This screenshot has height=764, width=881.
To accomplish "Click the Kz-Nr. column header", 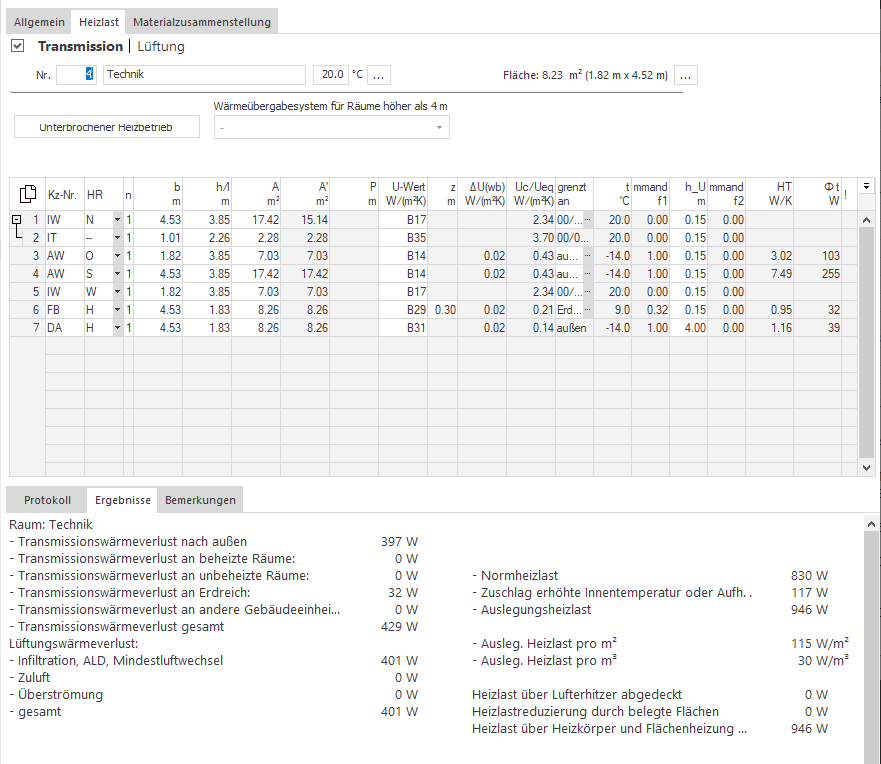I will (65, 194).
